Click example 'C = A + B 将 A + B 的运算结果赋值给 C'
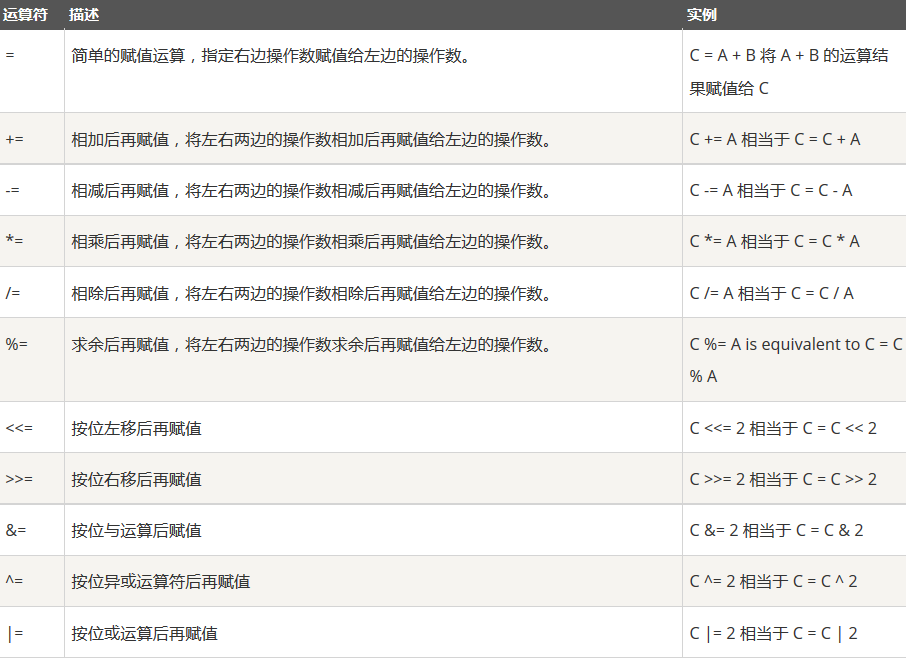This screenshot has width=906, height=658. point(789,72)
